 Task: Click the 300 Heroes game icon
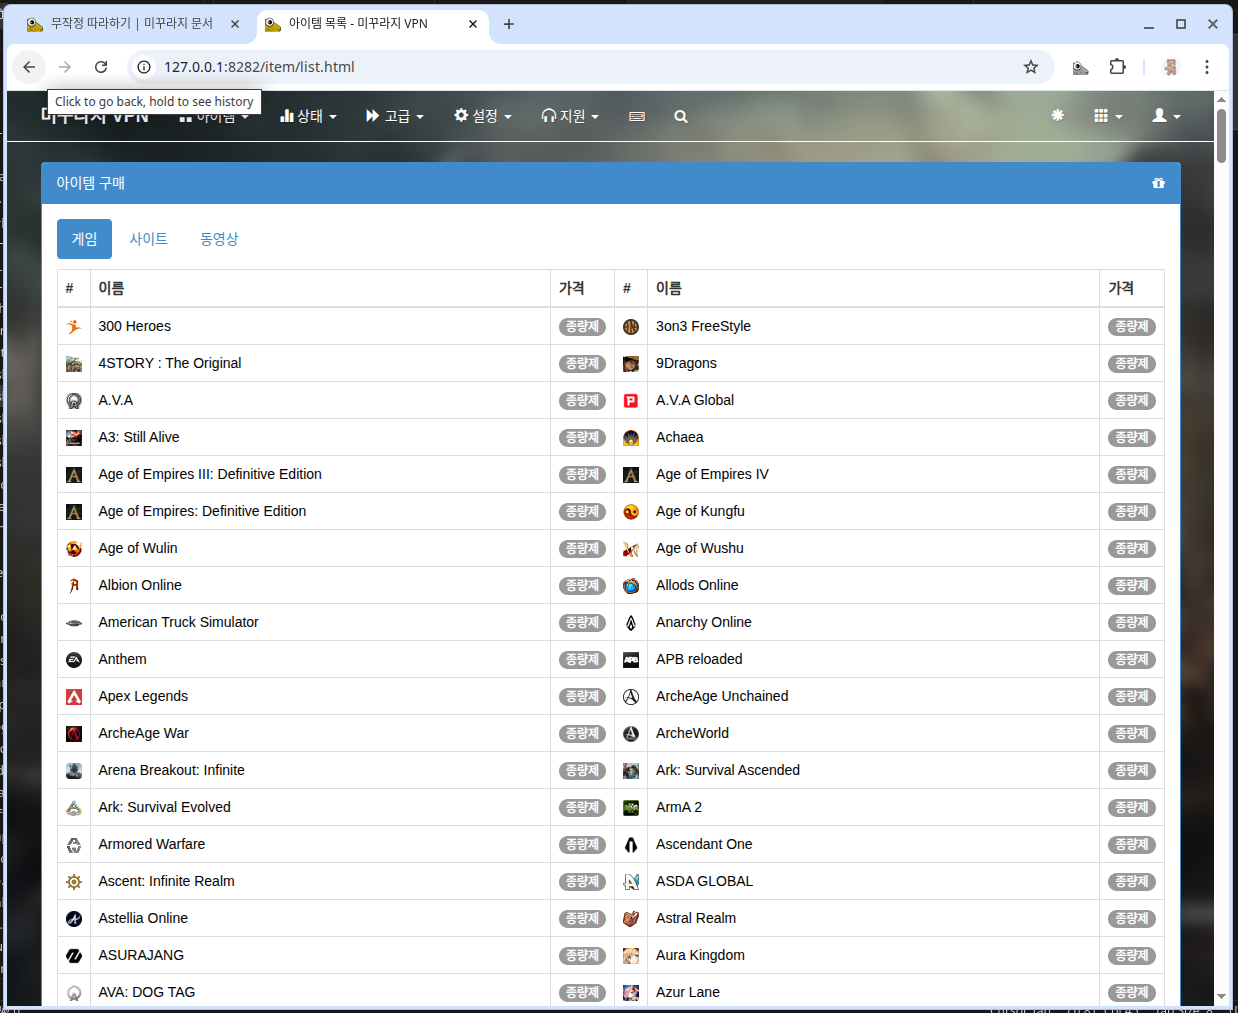(x=74, y=327)
